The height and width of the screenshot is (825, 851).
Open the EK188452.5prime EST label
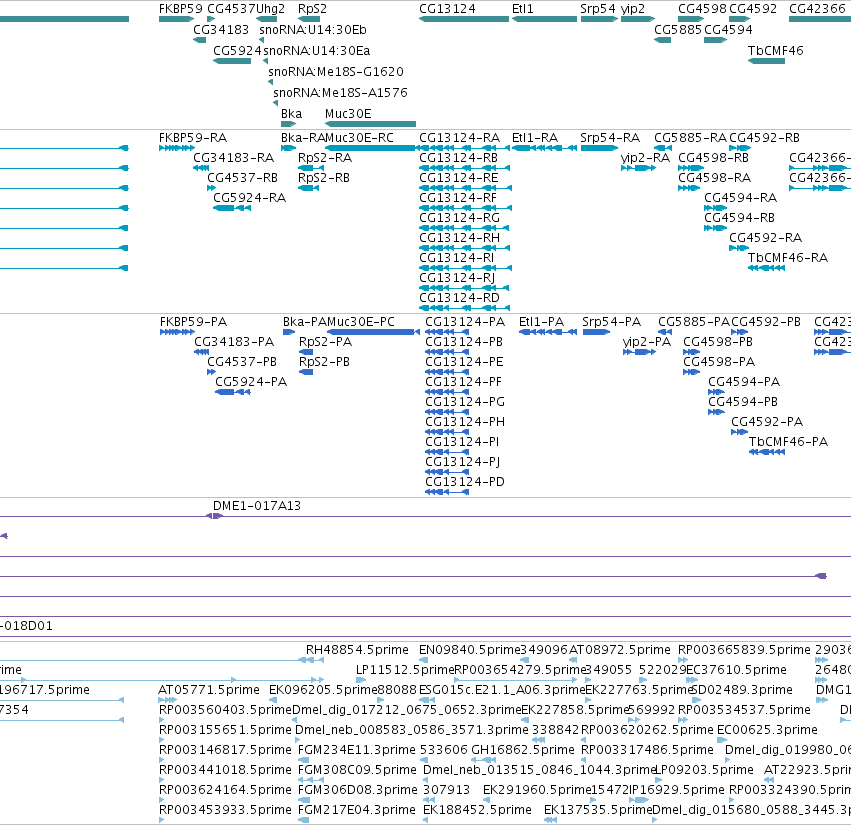(x=477, y=810)
